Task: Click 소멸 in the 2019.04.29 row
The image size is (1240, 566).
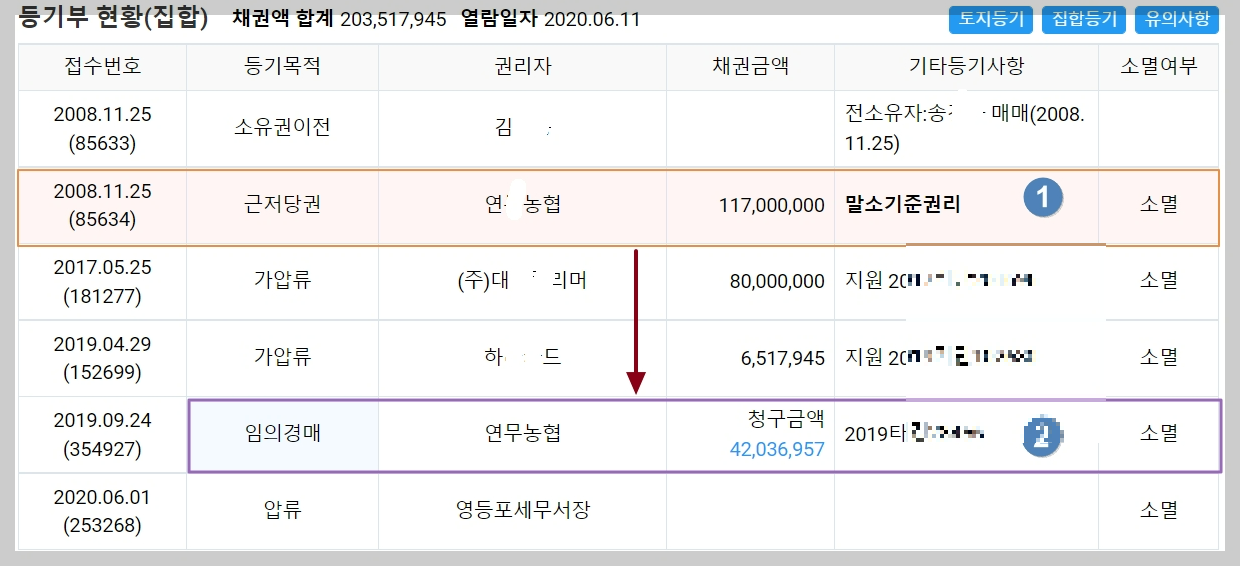Action: coord(1158,357)
